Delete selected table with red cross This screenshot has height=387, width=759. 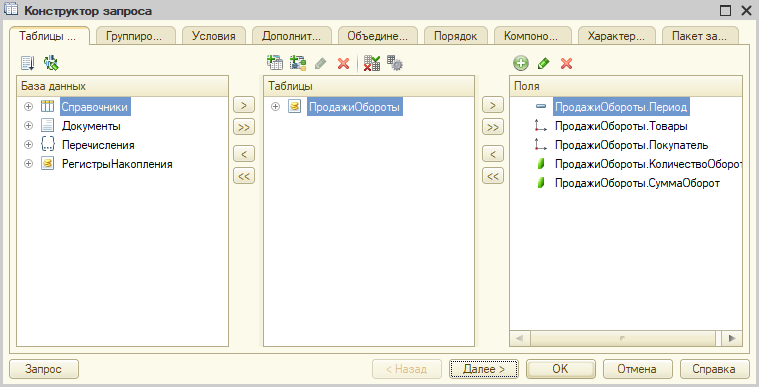pos(344,63)
